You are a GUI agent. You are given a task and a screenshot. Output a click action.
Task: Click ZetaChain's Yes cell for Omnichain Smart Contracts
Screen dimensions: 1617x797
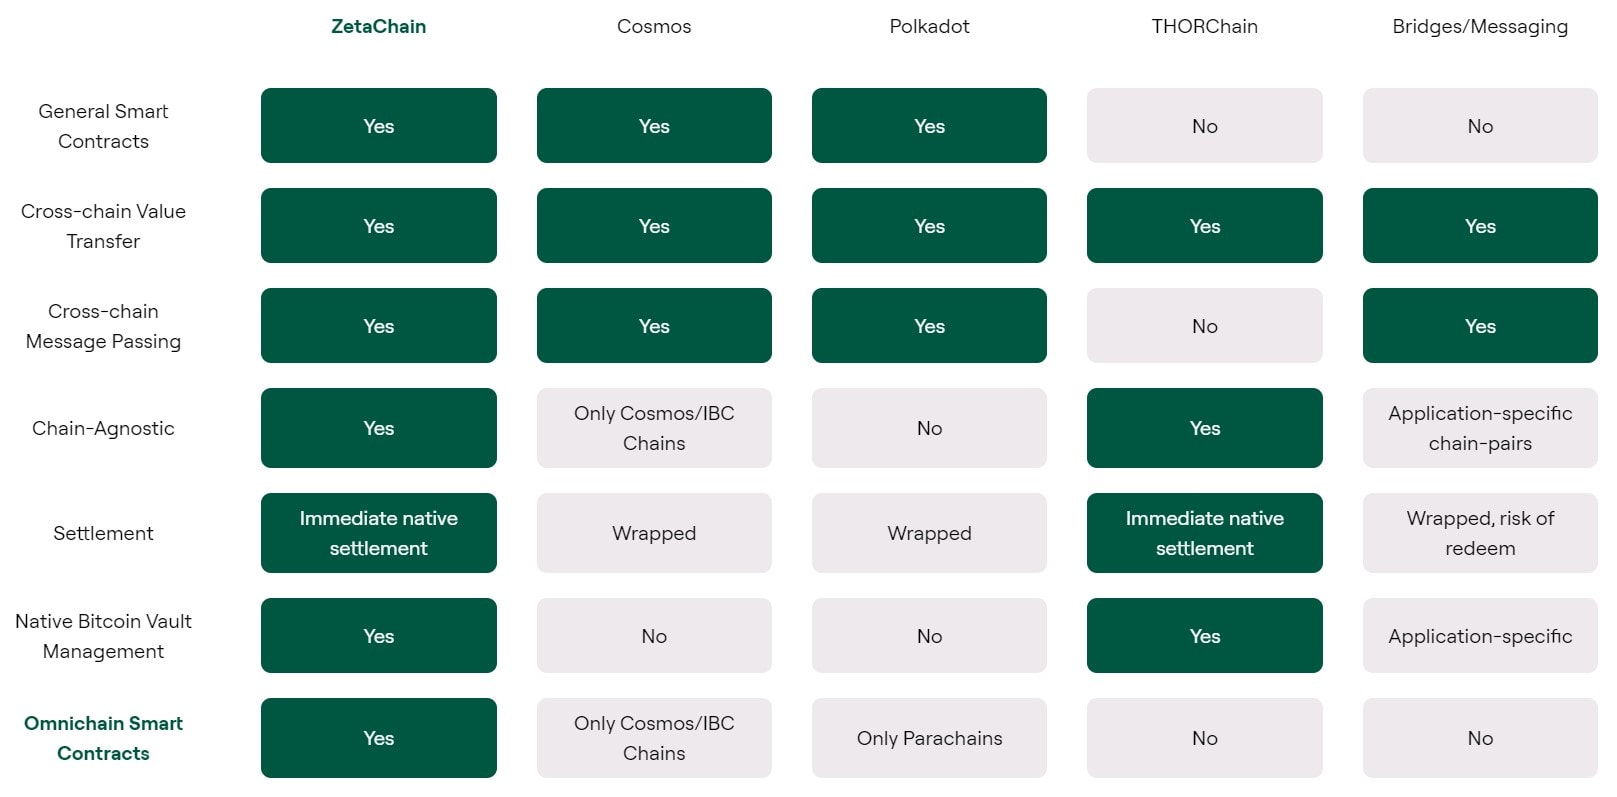click(378, 738)
